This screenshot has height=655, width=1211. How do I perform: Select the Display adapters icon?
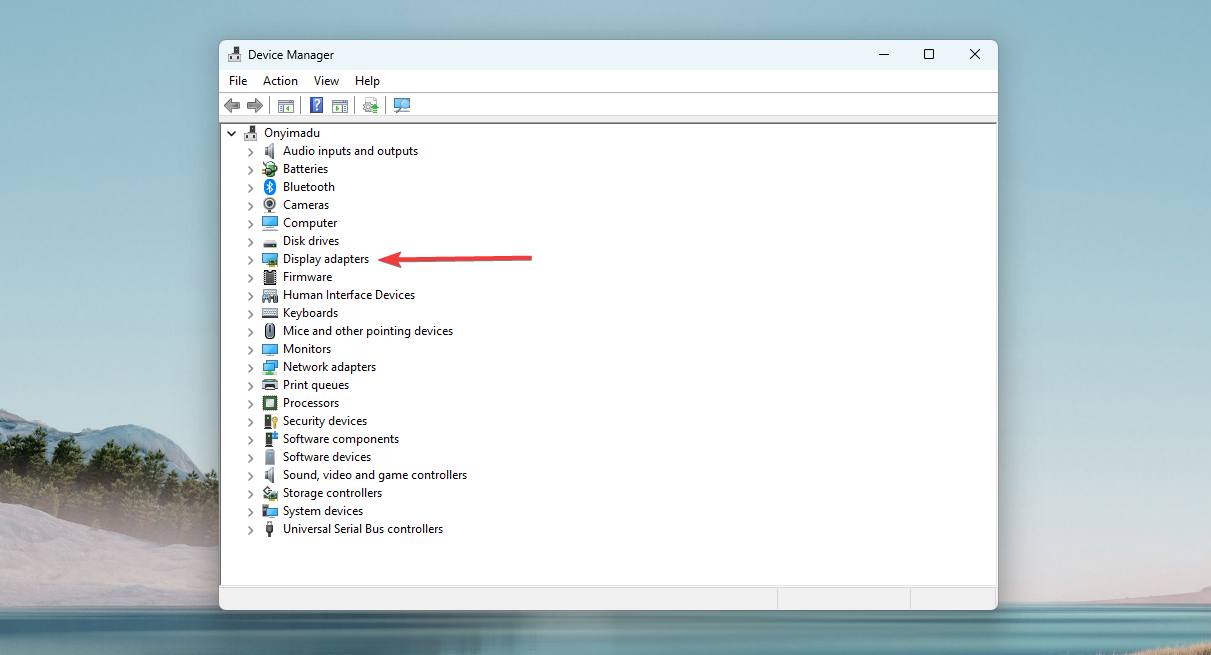269,259
